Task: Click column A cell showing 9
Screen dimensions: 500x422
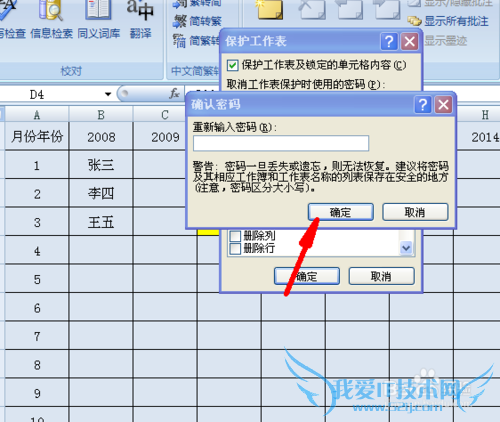Action: point(37,393)
